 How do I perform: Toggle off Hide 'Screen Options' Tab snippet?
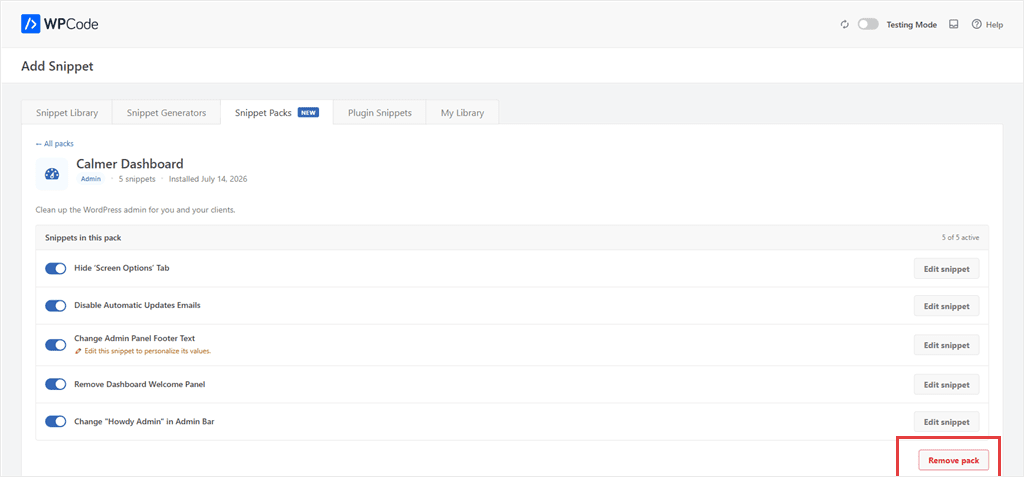point(56,269)
